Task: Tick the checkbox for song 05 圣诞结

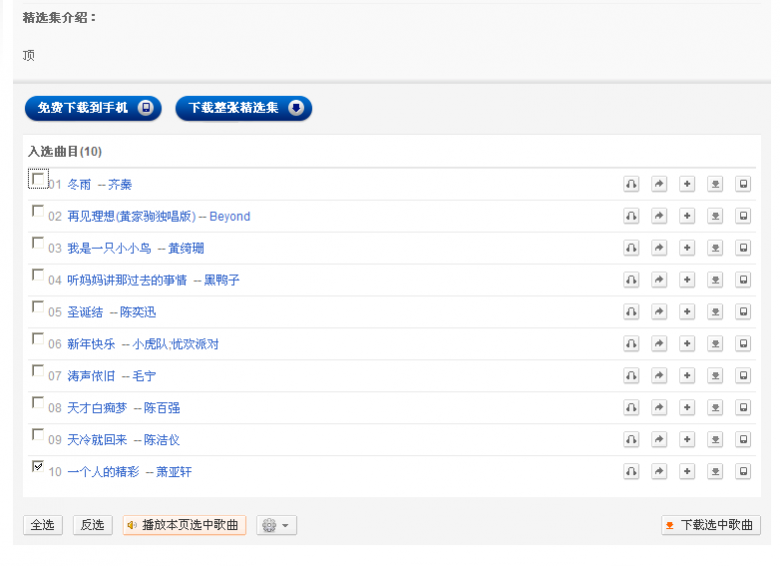Action: 38,307
